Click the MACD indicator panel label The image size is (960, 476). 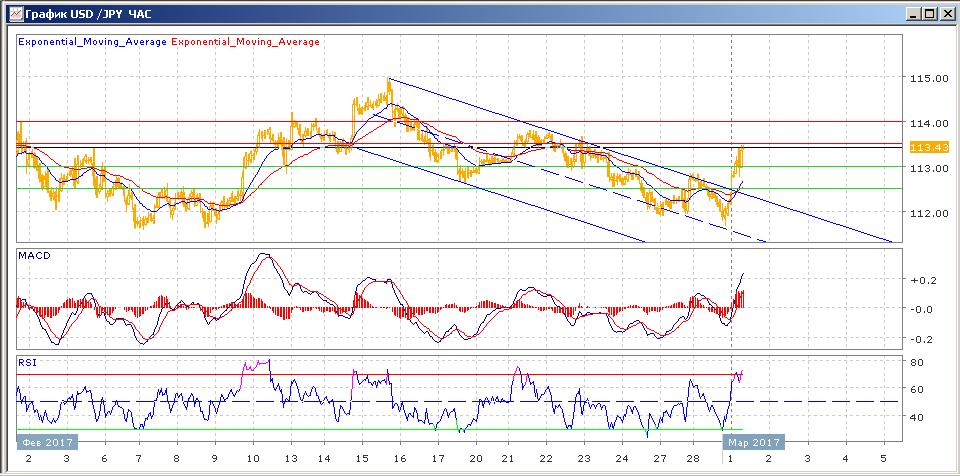34,257
